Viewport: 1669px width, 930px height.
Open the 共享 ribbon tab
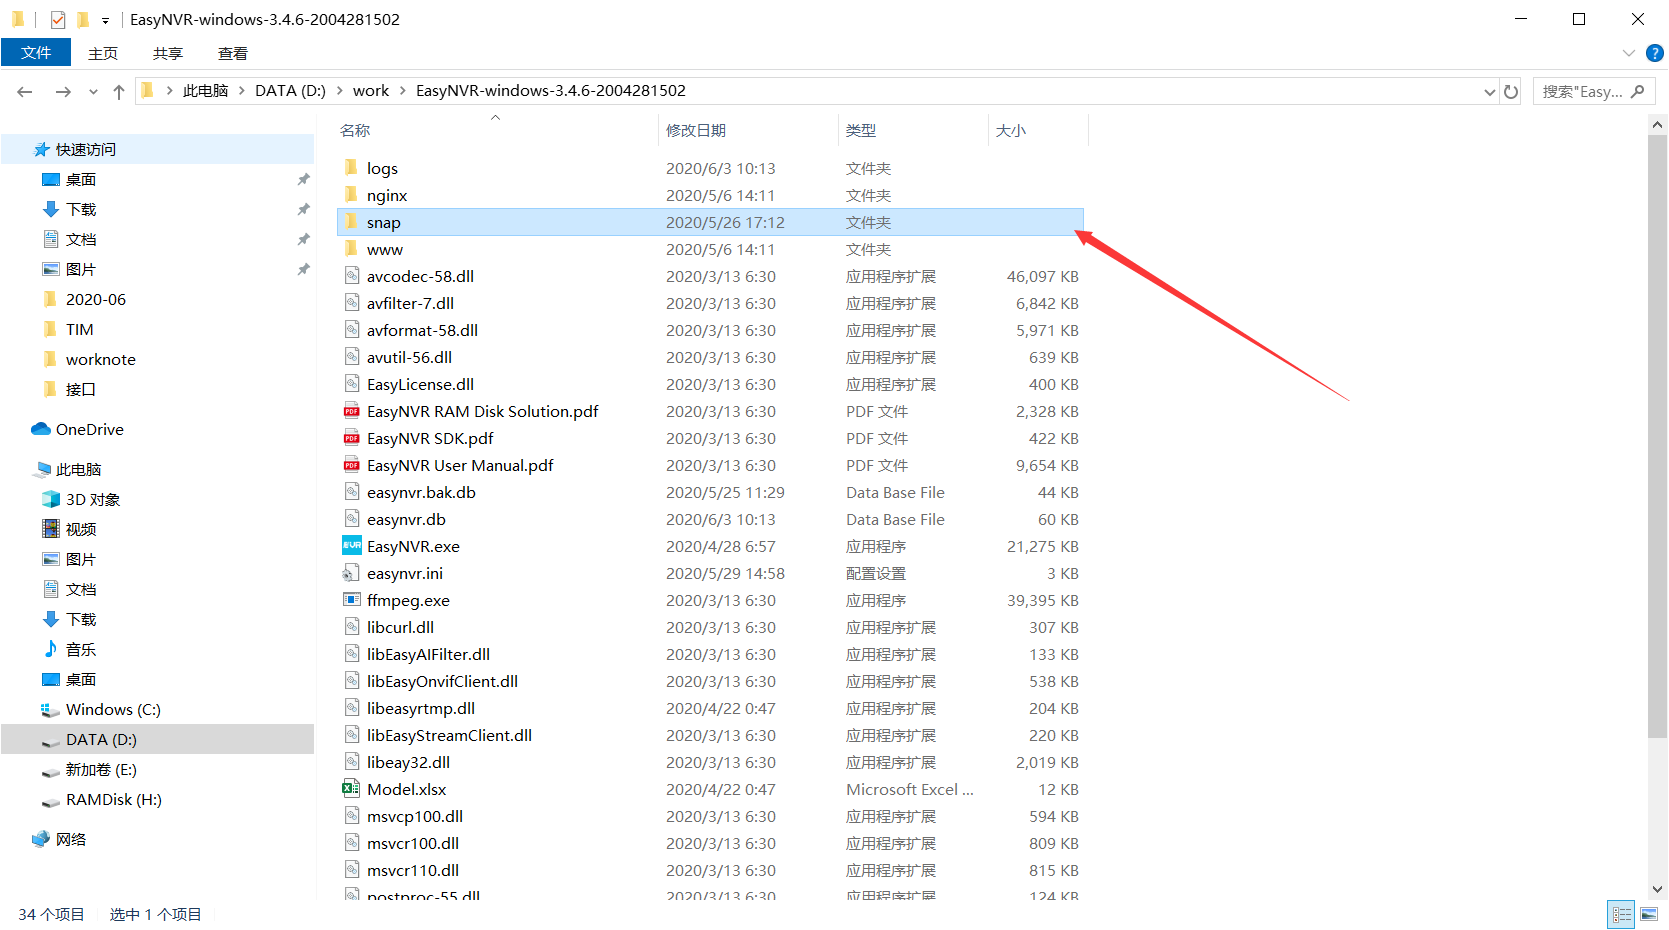tap(168, 53)
